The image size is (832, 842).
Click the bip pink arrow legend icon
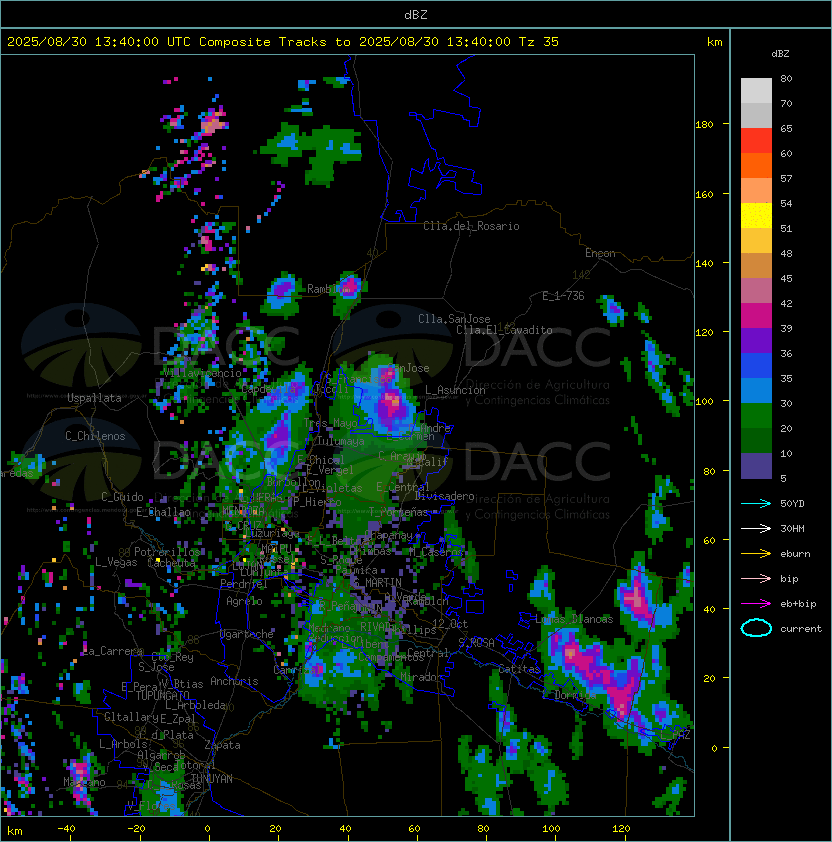[x=756, y=579]
